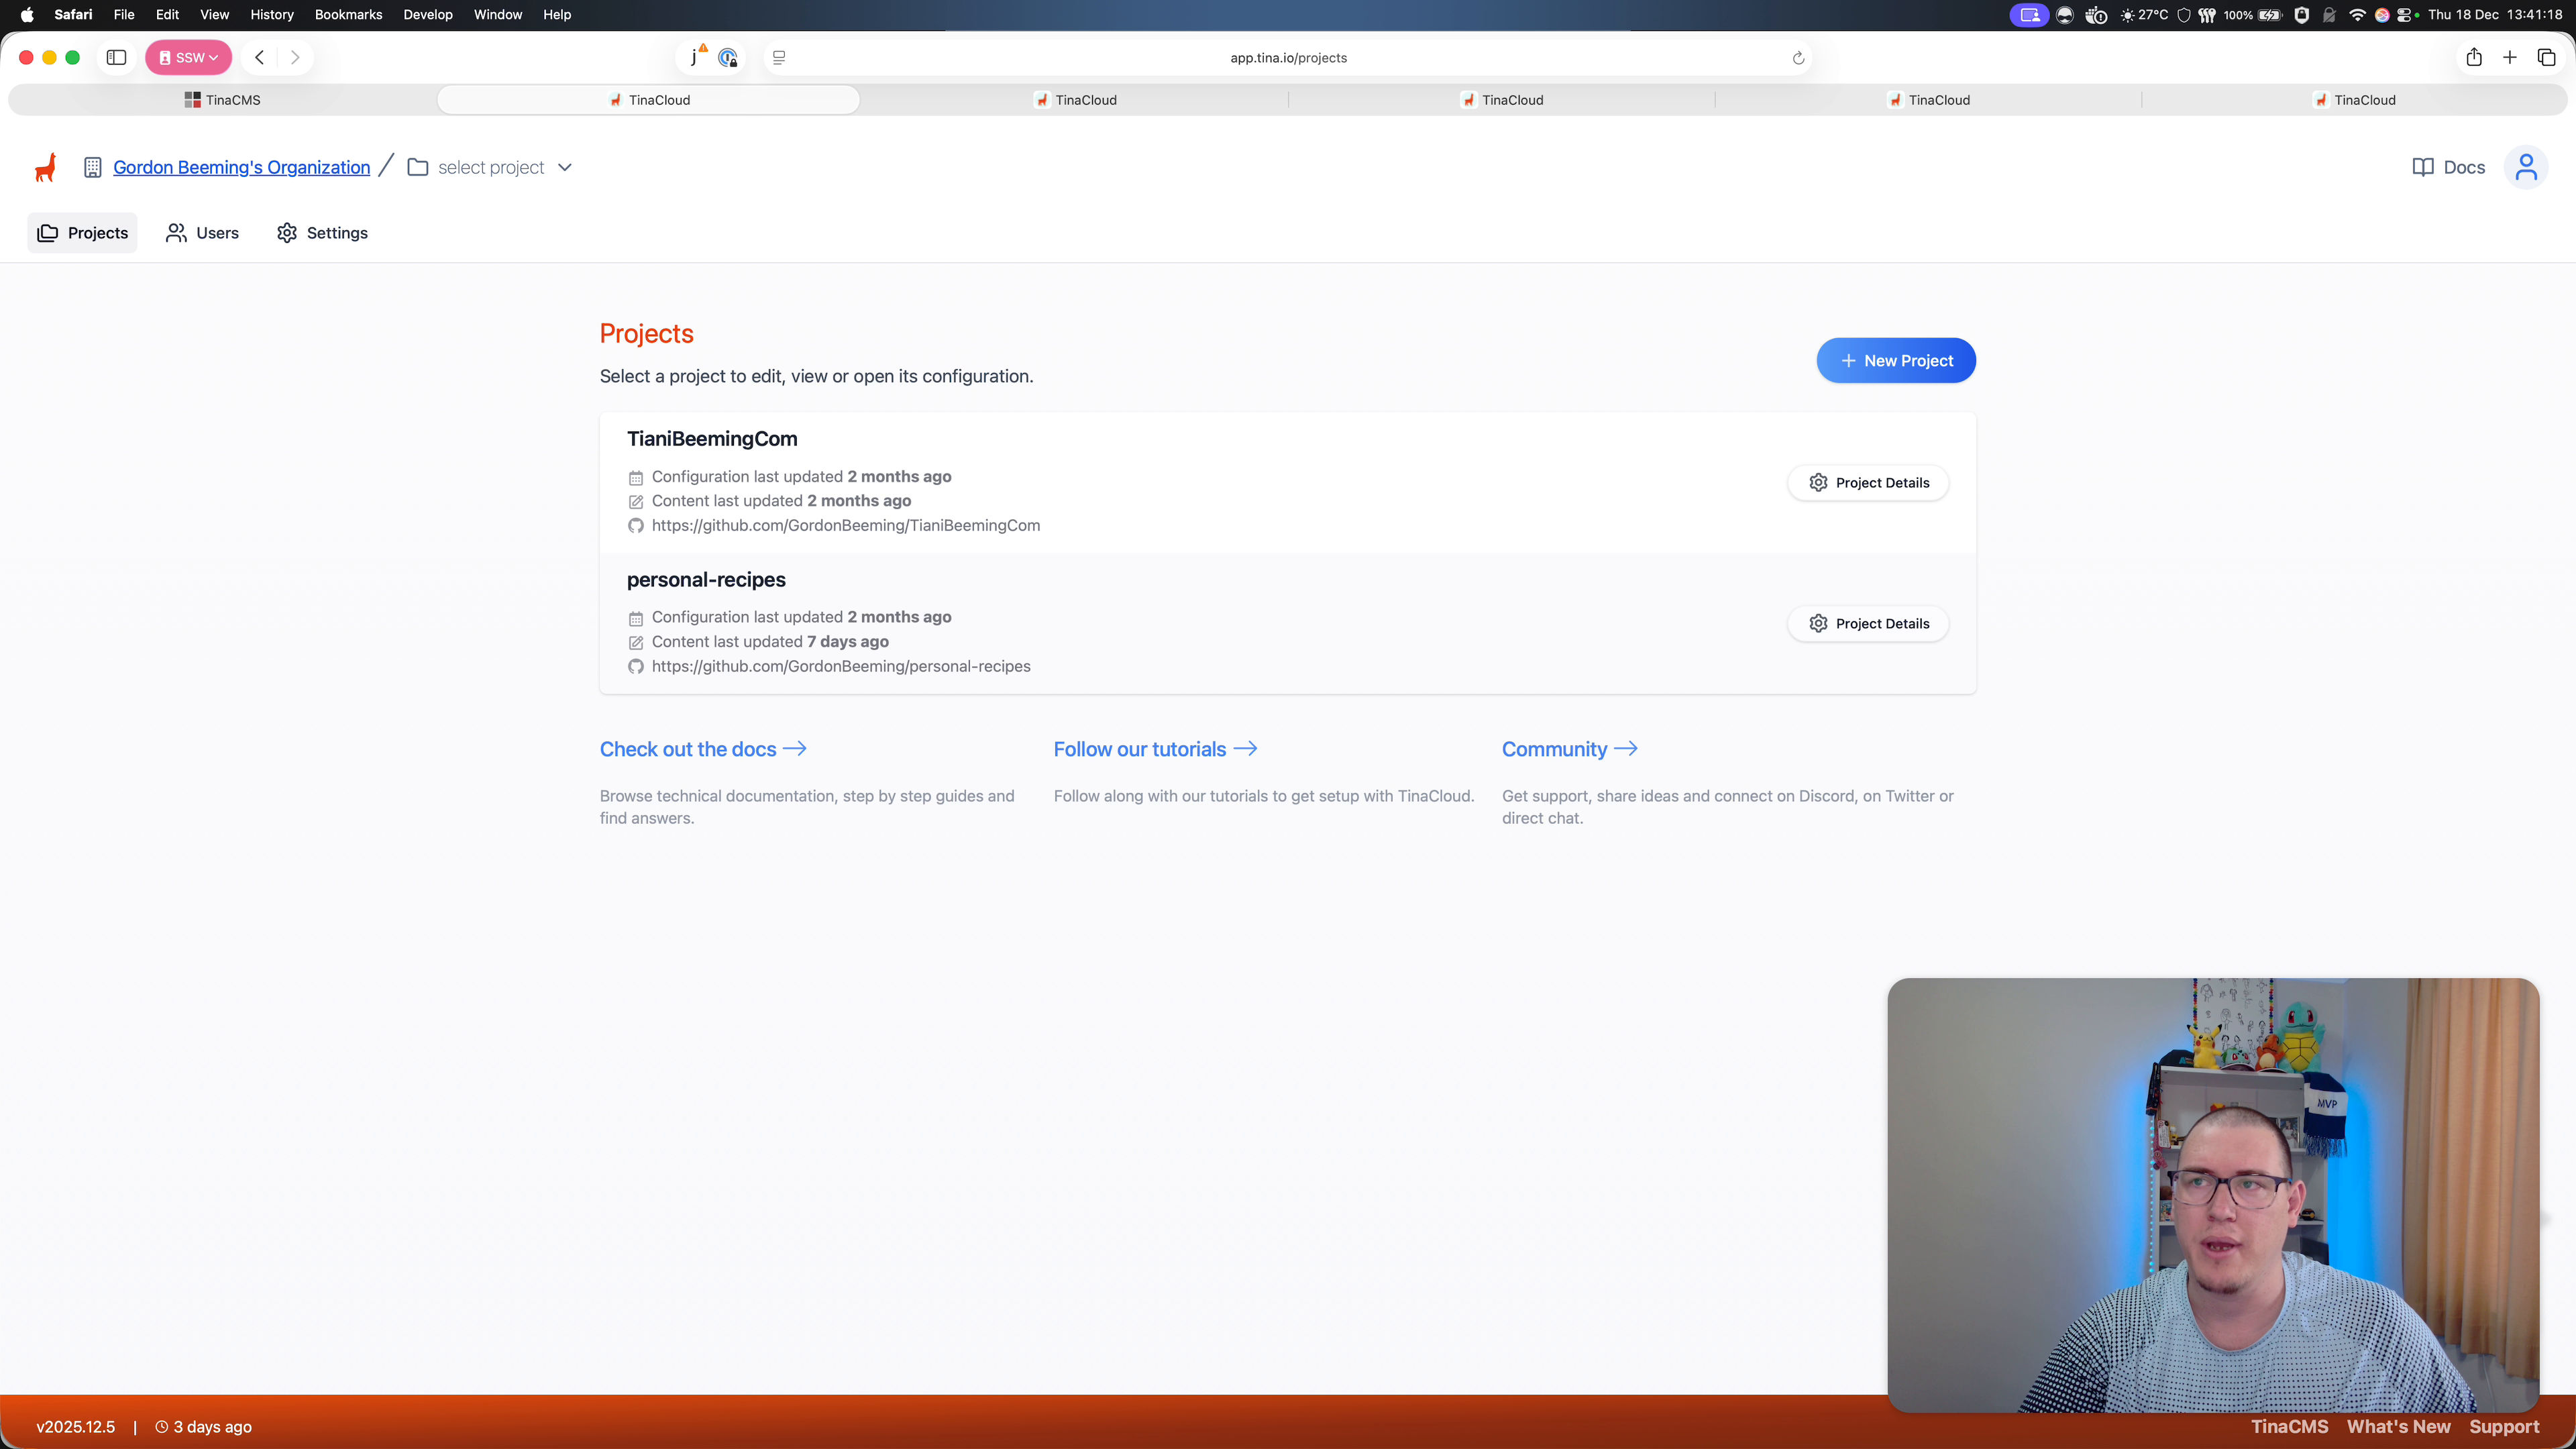Select the TinaCMS browser tab
2576x1449 pixels.
[222, 100]
